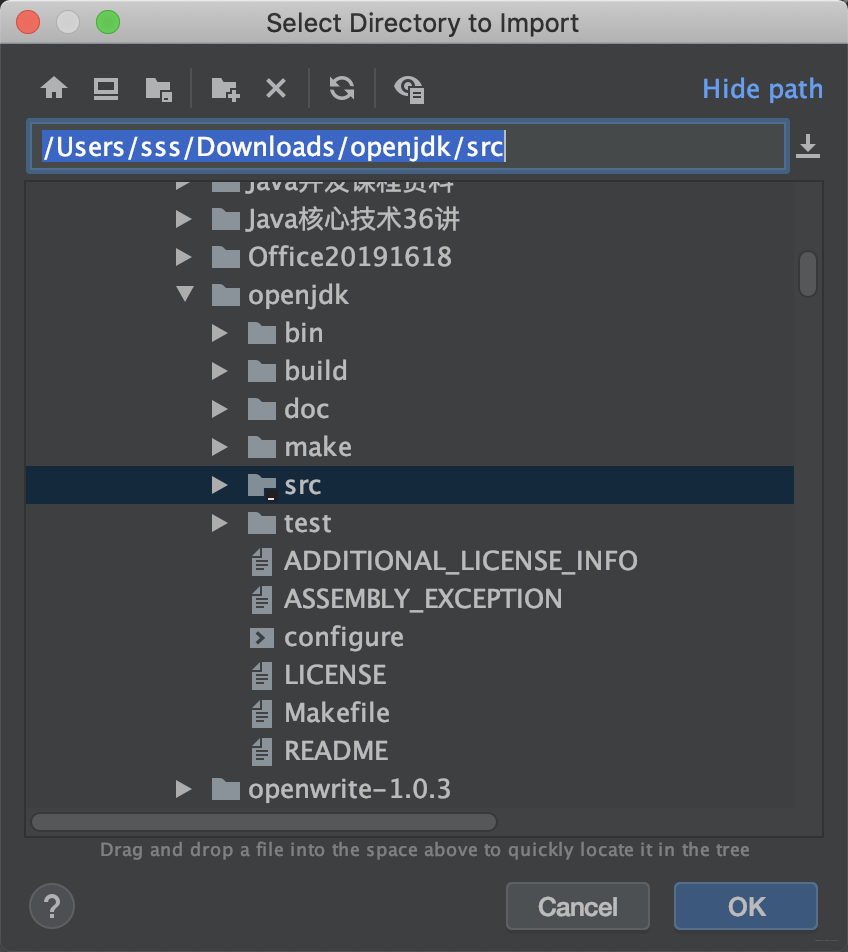848x952 pixels.
Task: Select the openjdk row label
Action: 298,296
